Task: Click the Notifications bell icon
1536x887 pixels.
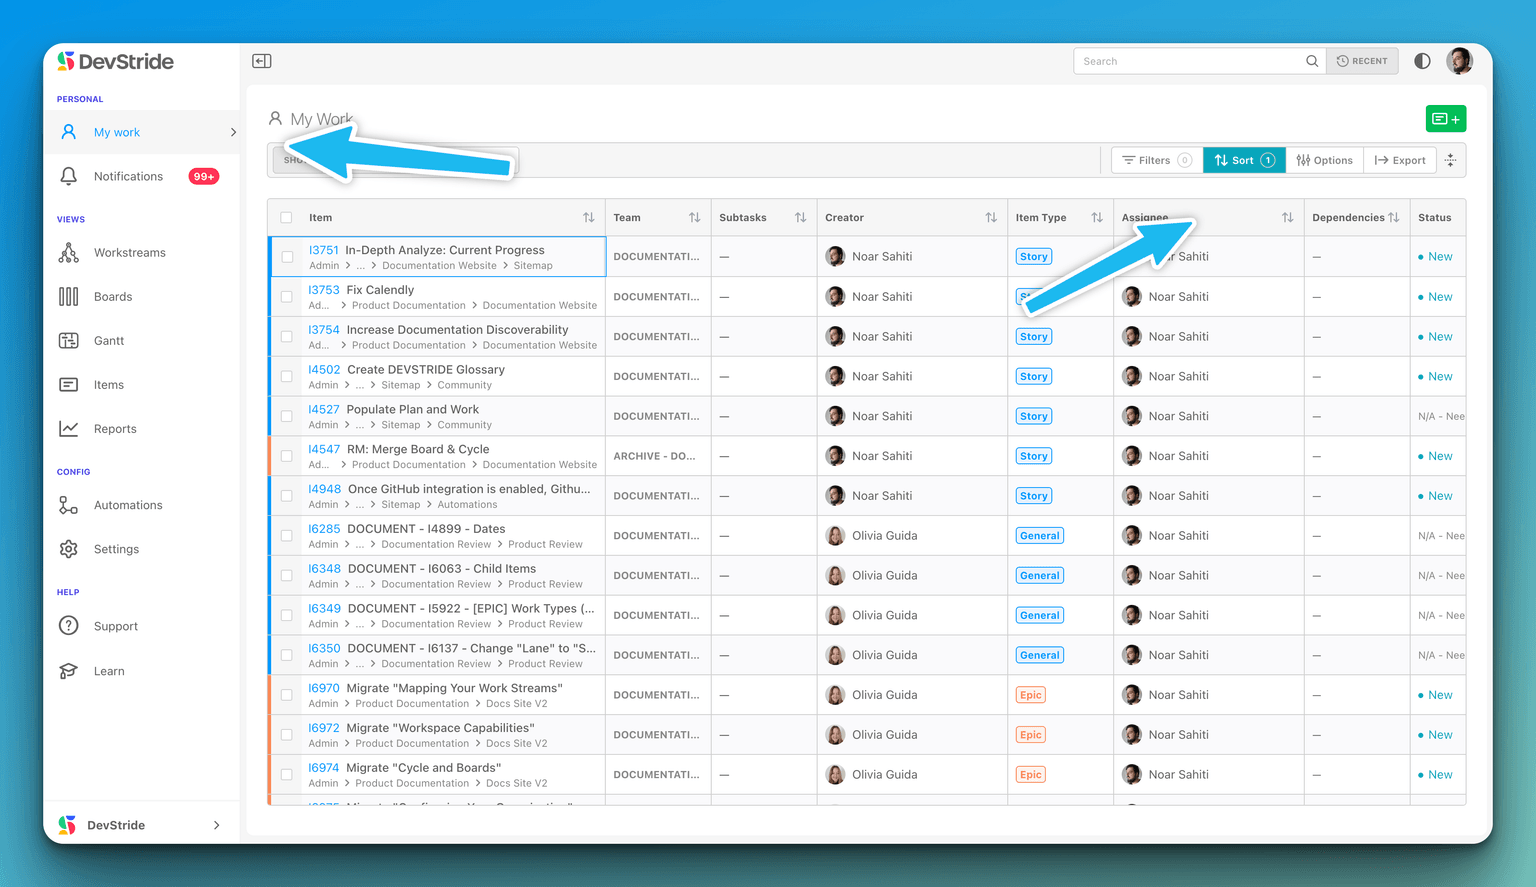Action: coord(68,176)
